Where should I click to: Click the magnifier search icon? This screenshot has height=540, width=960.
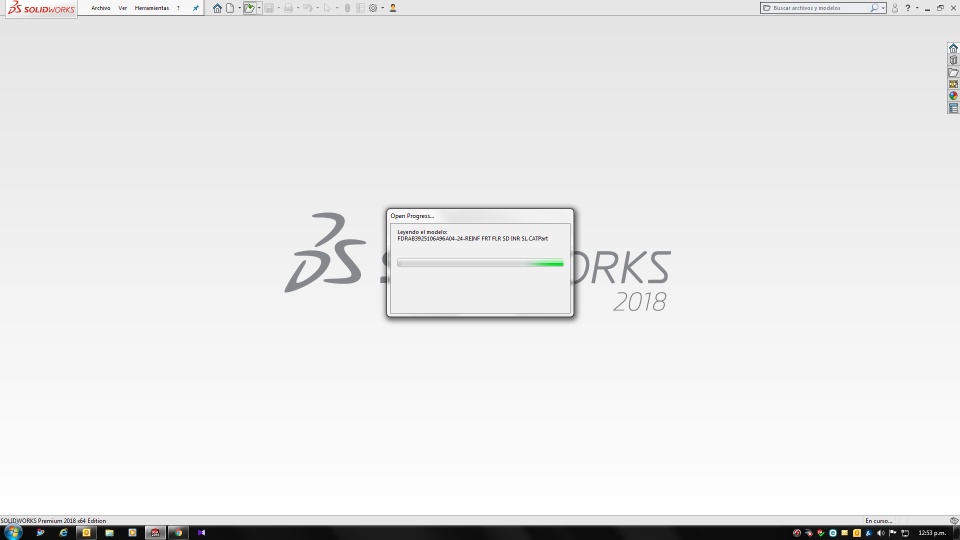point(874,8)
